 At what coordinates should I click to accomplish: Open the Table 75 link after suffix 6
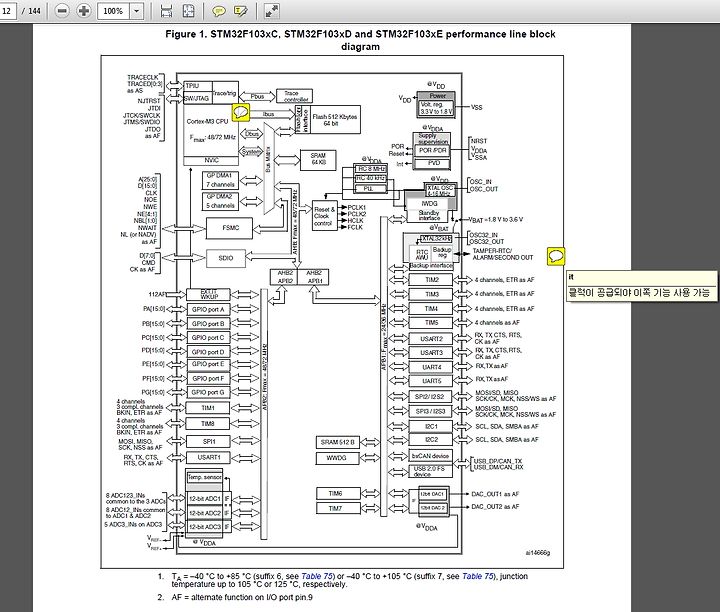point(317,576)
